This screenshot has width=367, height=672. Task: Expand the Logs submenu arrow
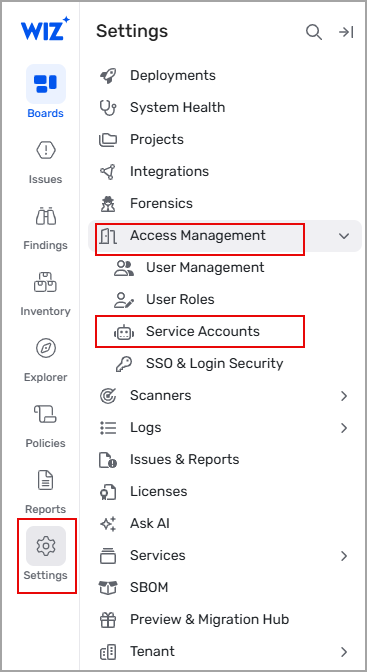(x=344, y=428)
